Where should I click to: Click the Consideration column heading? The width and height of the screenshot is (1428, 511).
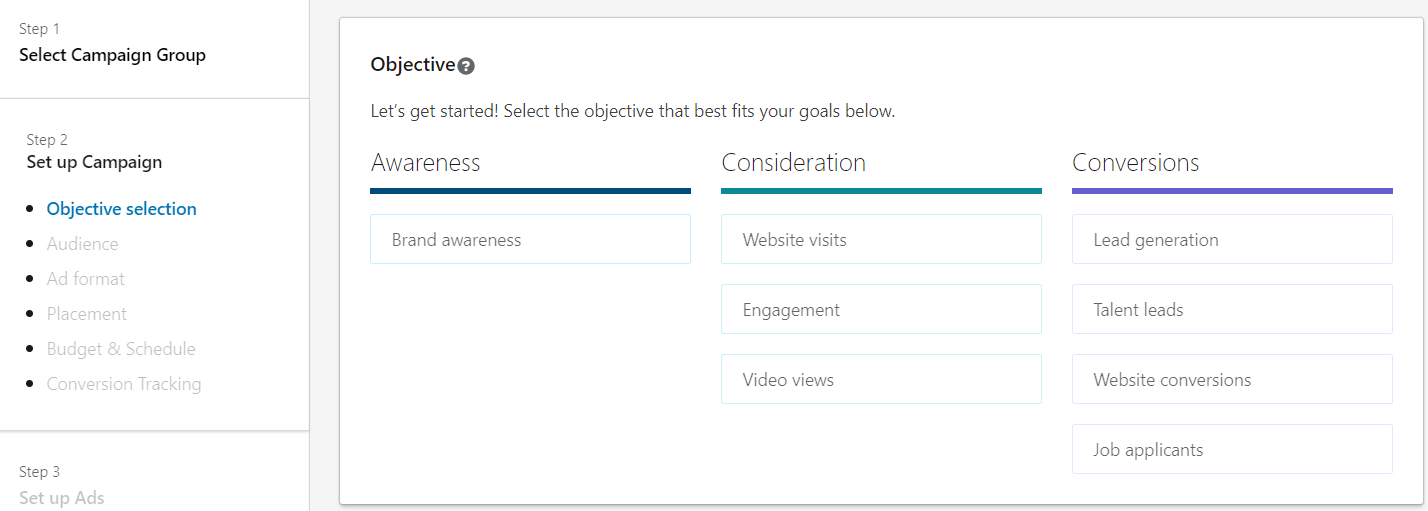click(794, 162)
